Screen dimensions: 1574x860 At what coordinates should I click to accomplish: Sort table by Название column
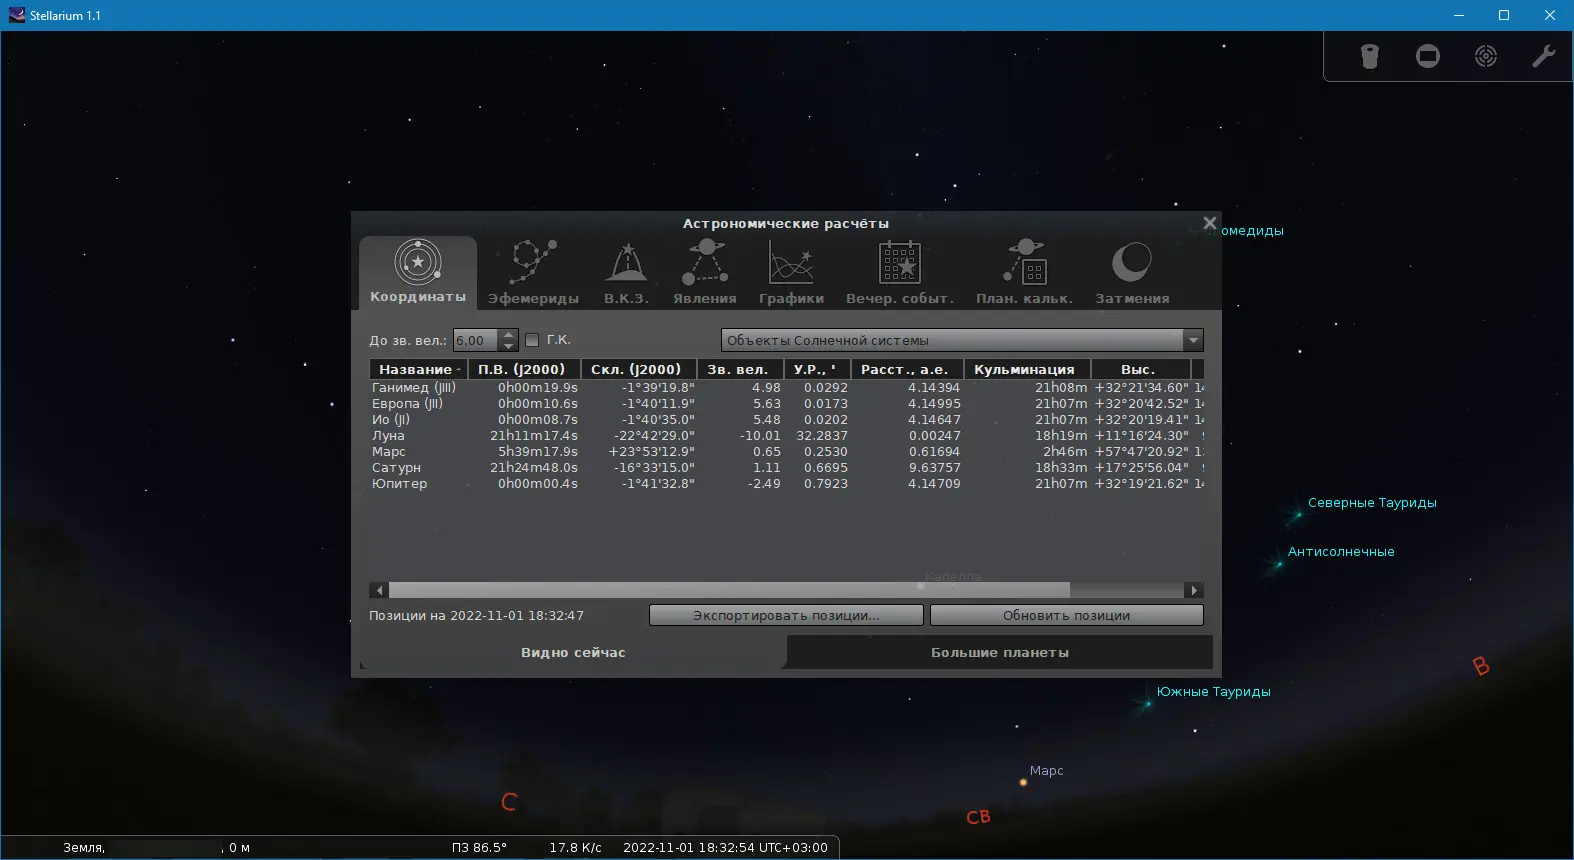419,369
